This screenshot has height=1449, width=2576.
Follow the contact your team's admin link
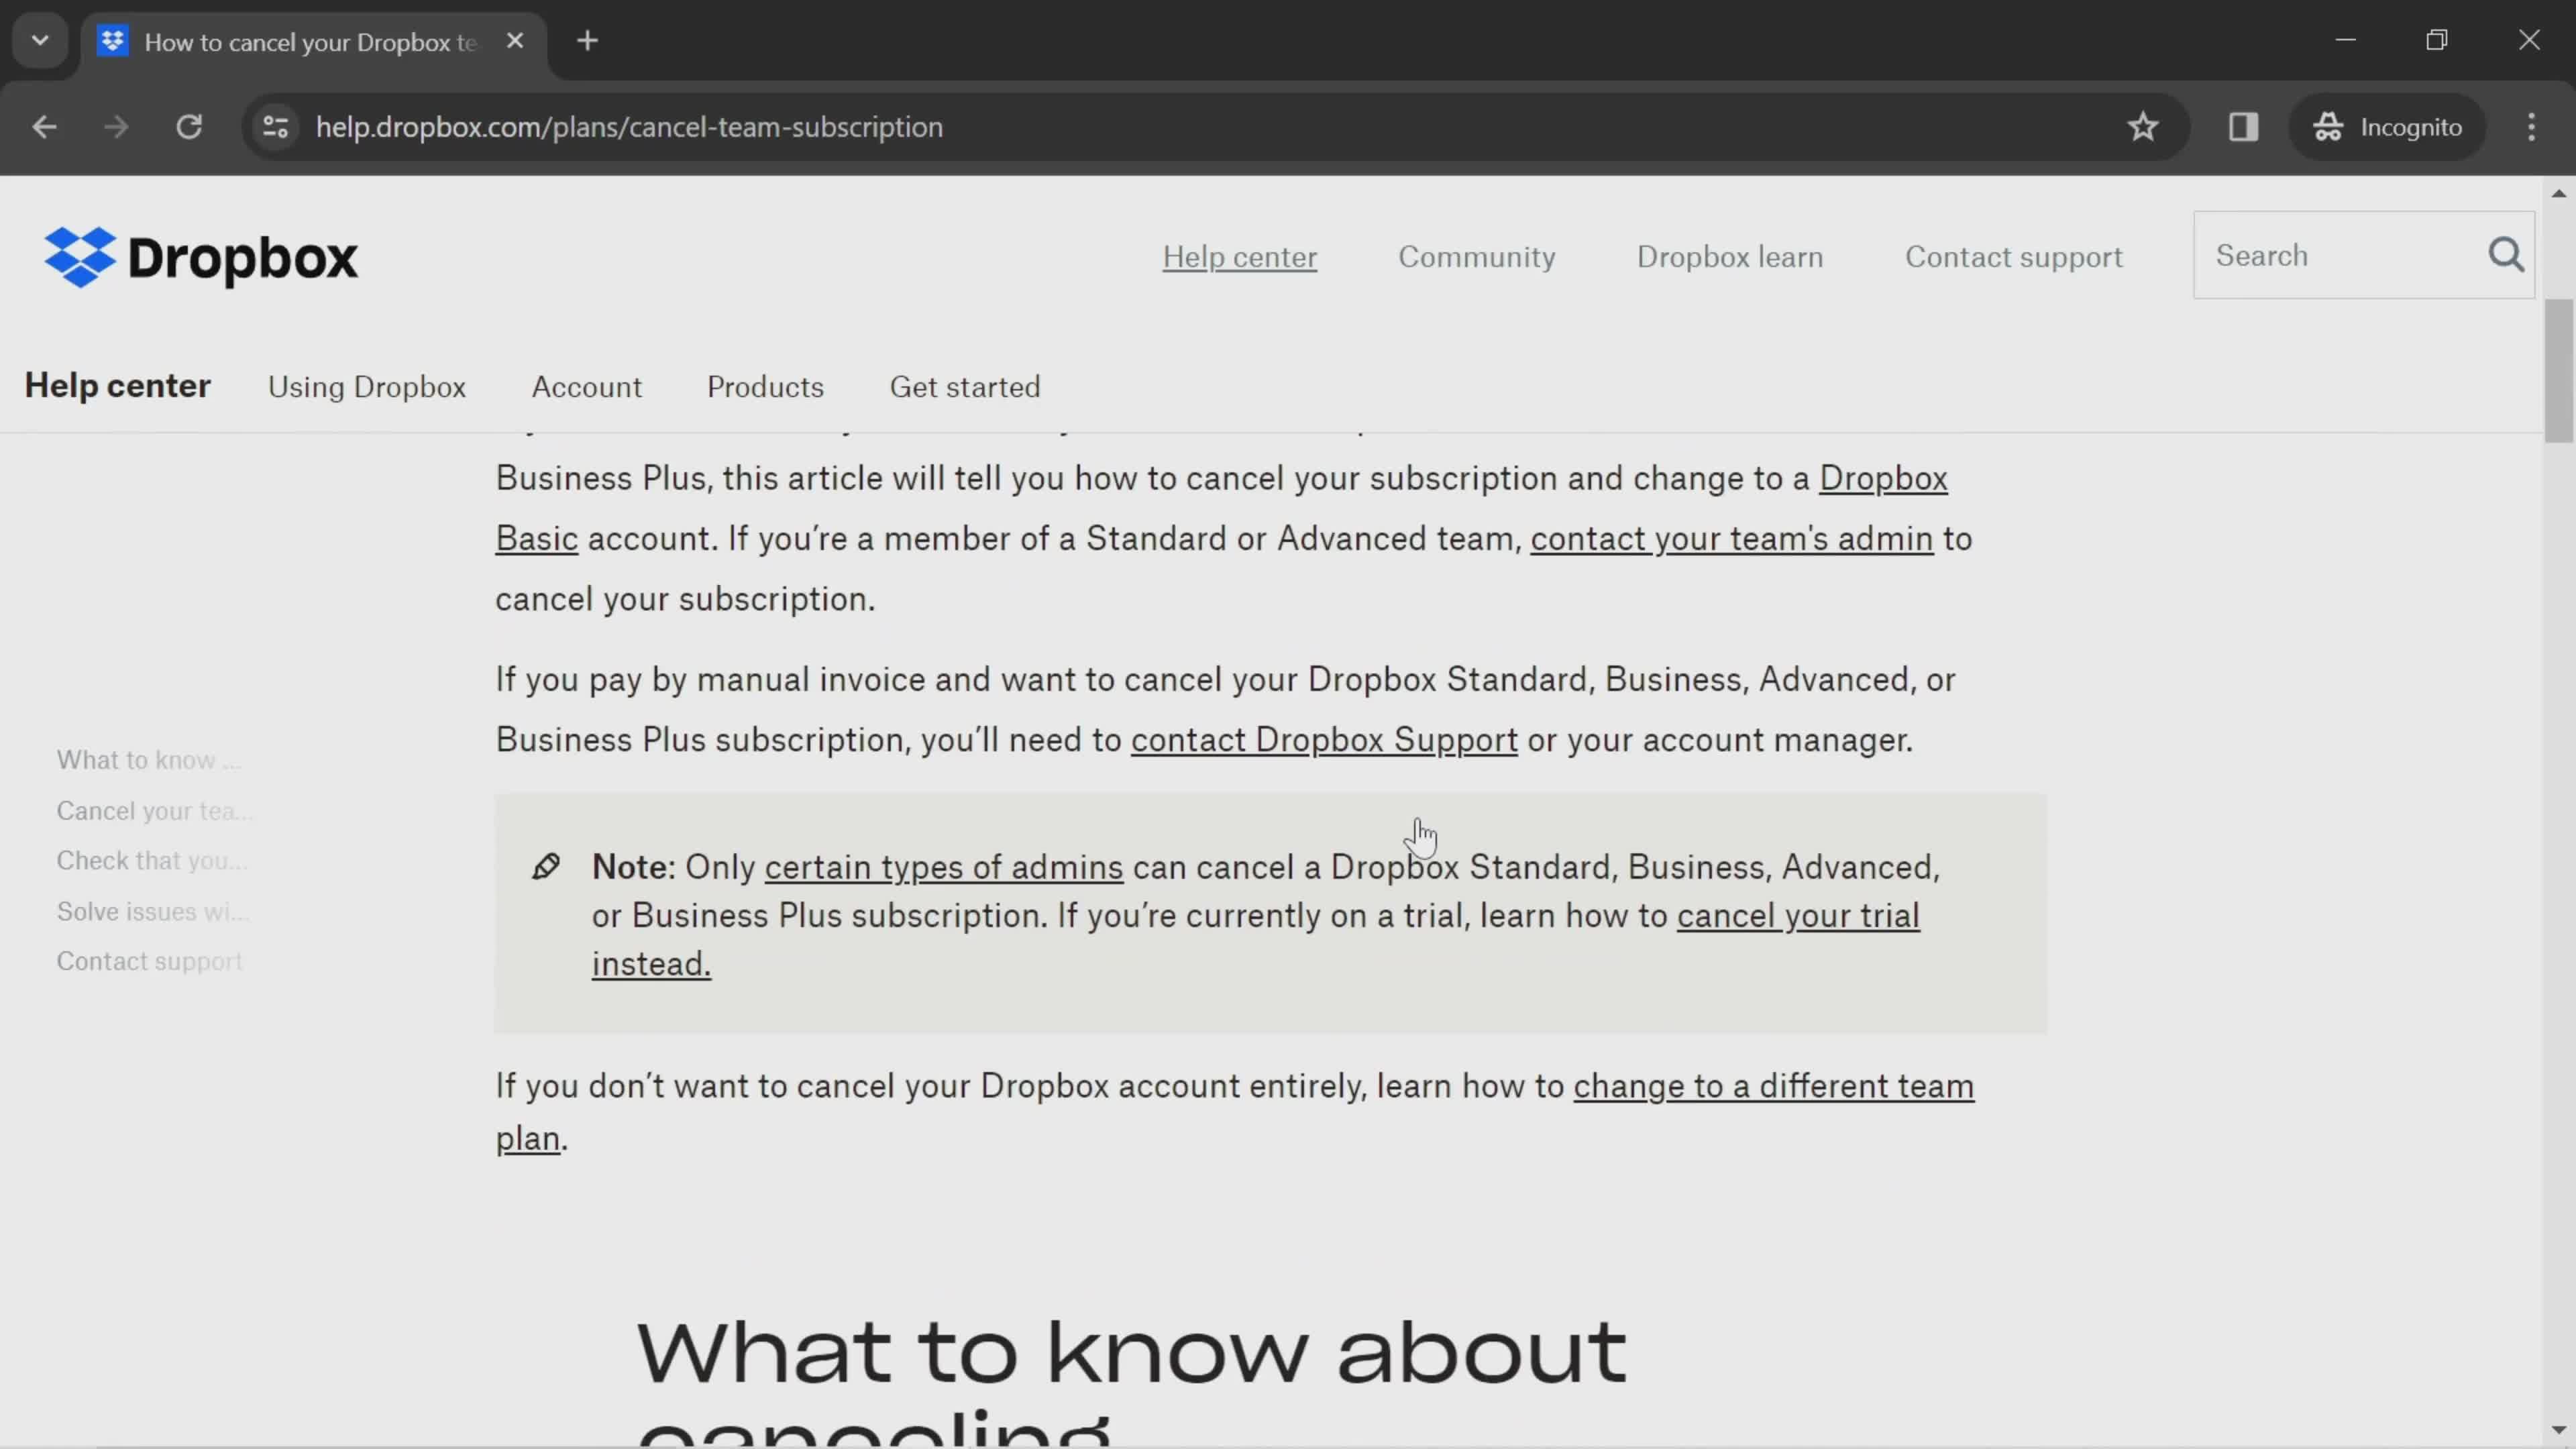pyautogui.click(x=1731, y=539)
